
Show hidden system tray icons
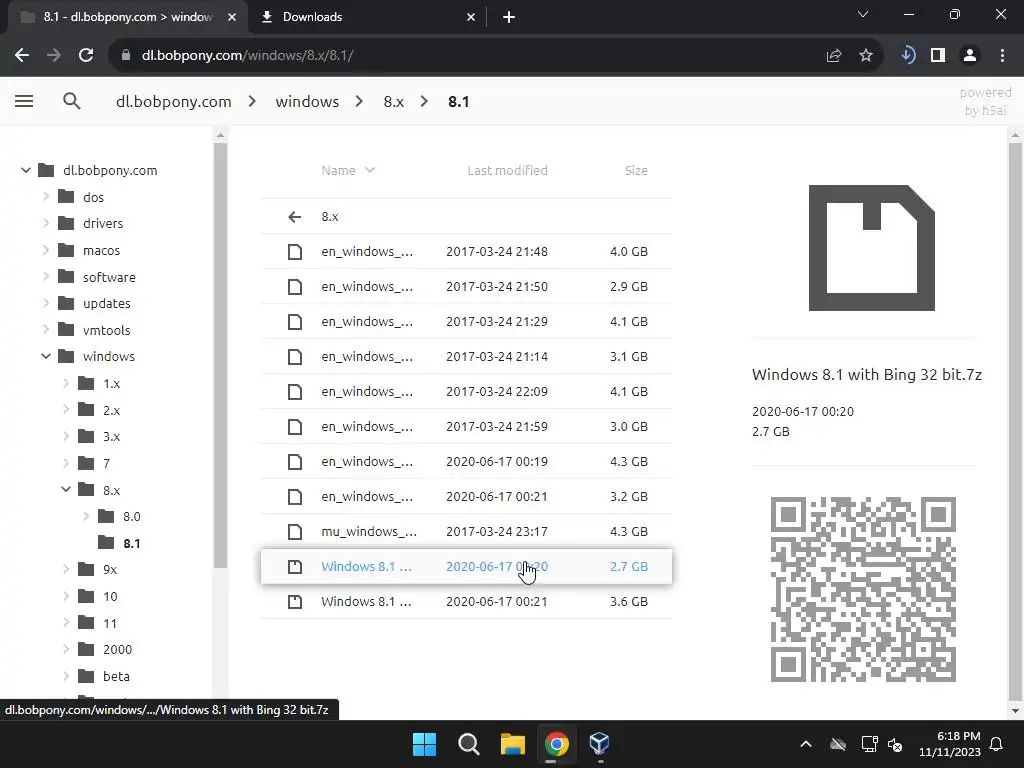coord(806,744)
